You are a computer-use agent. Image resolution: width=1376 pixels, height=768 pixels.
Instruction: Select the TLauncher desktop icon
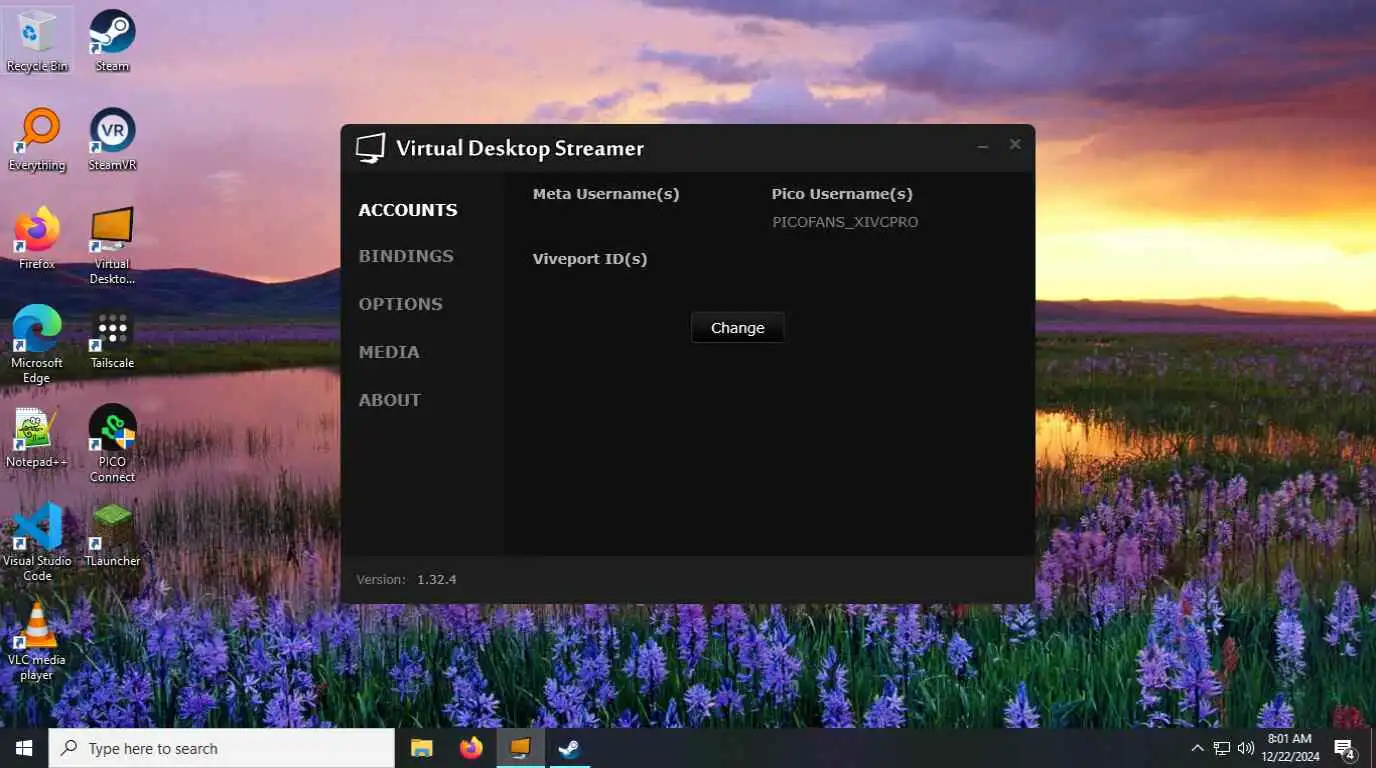coord(112,535)
